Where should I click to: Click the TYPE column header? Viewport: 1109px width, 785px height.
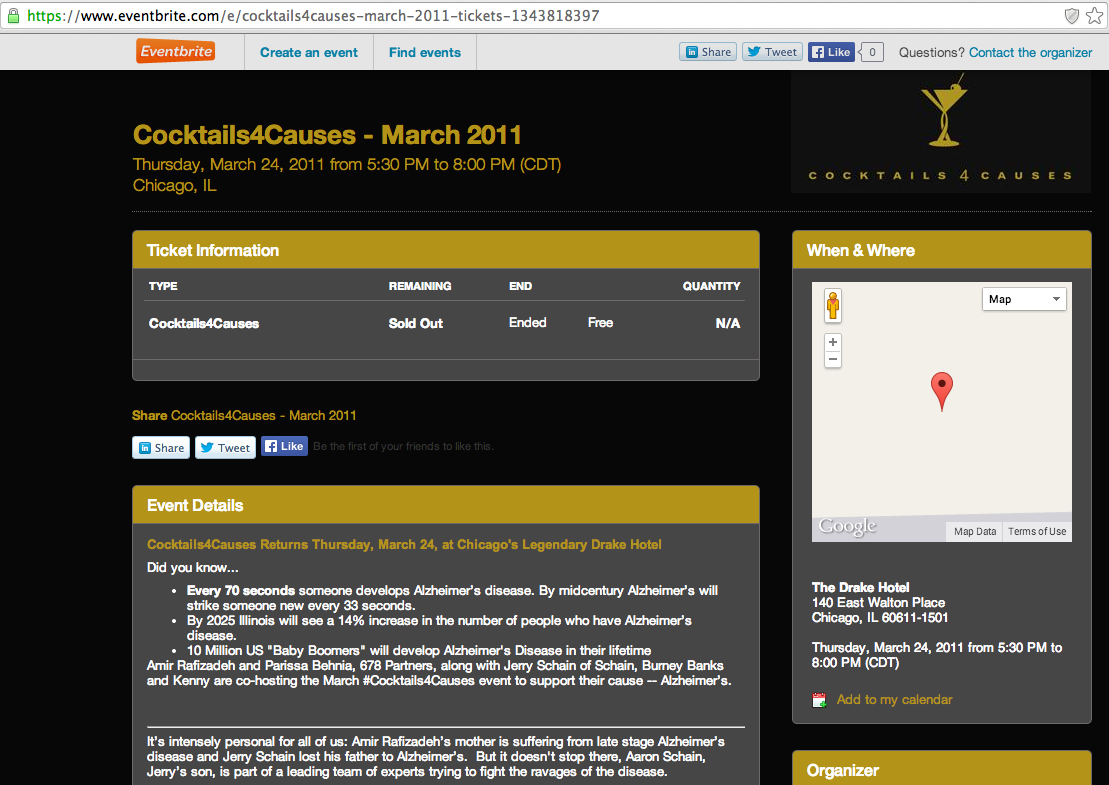pyautogui.click(x=163, y=286)
